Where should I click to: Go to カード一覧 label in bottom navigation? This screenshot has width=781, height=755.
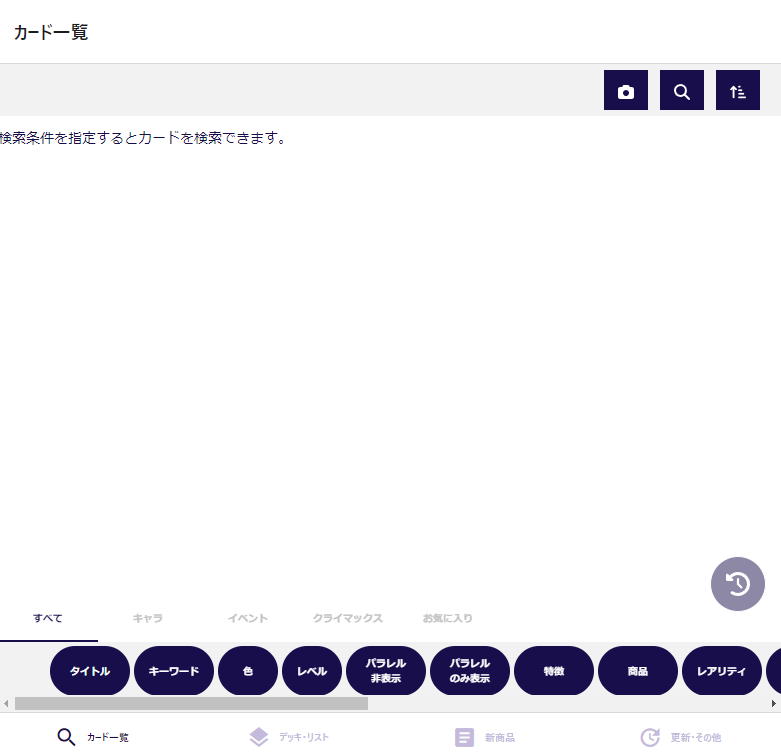(108, 738)
